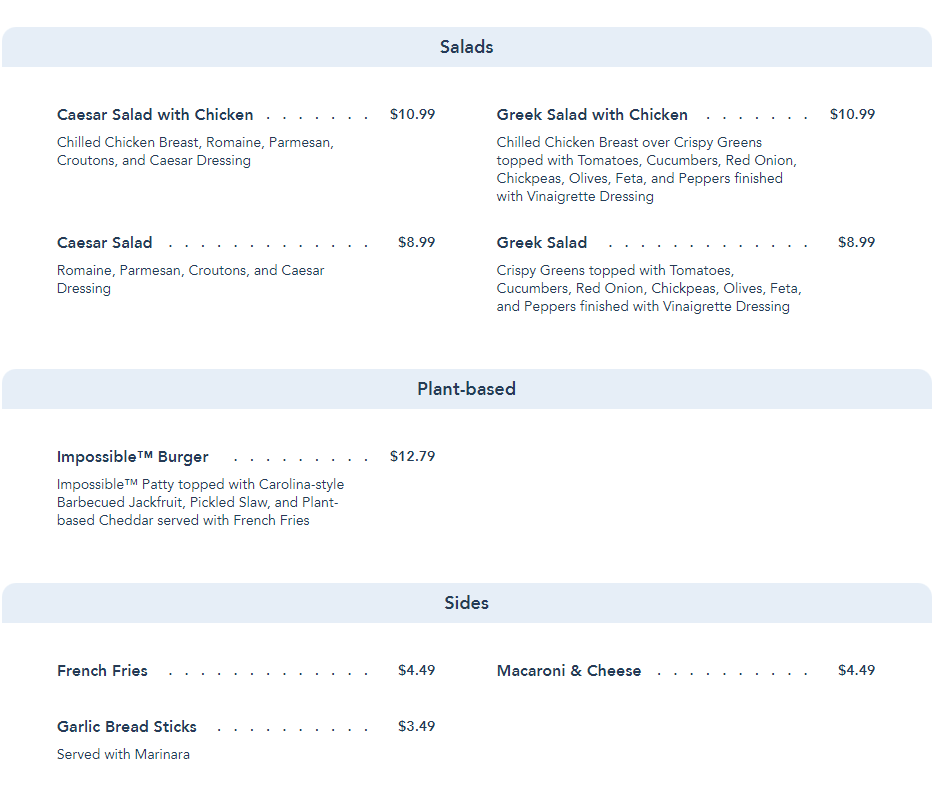
Task: Choose Macaroni & Cheese from the sides
Action: click(x=569, y=671)
